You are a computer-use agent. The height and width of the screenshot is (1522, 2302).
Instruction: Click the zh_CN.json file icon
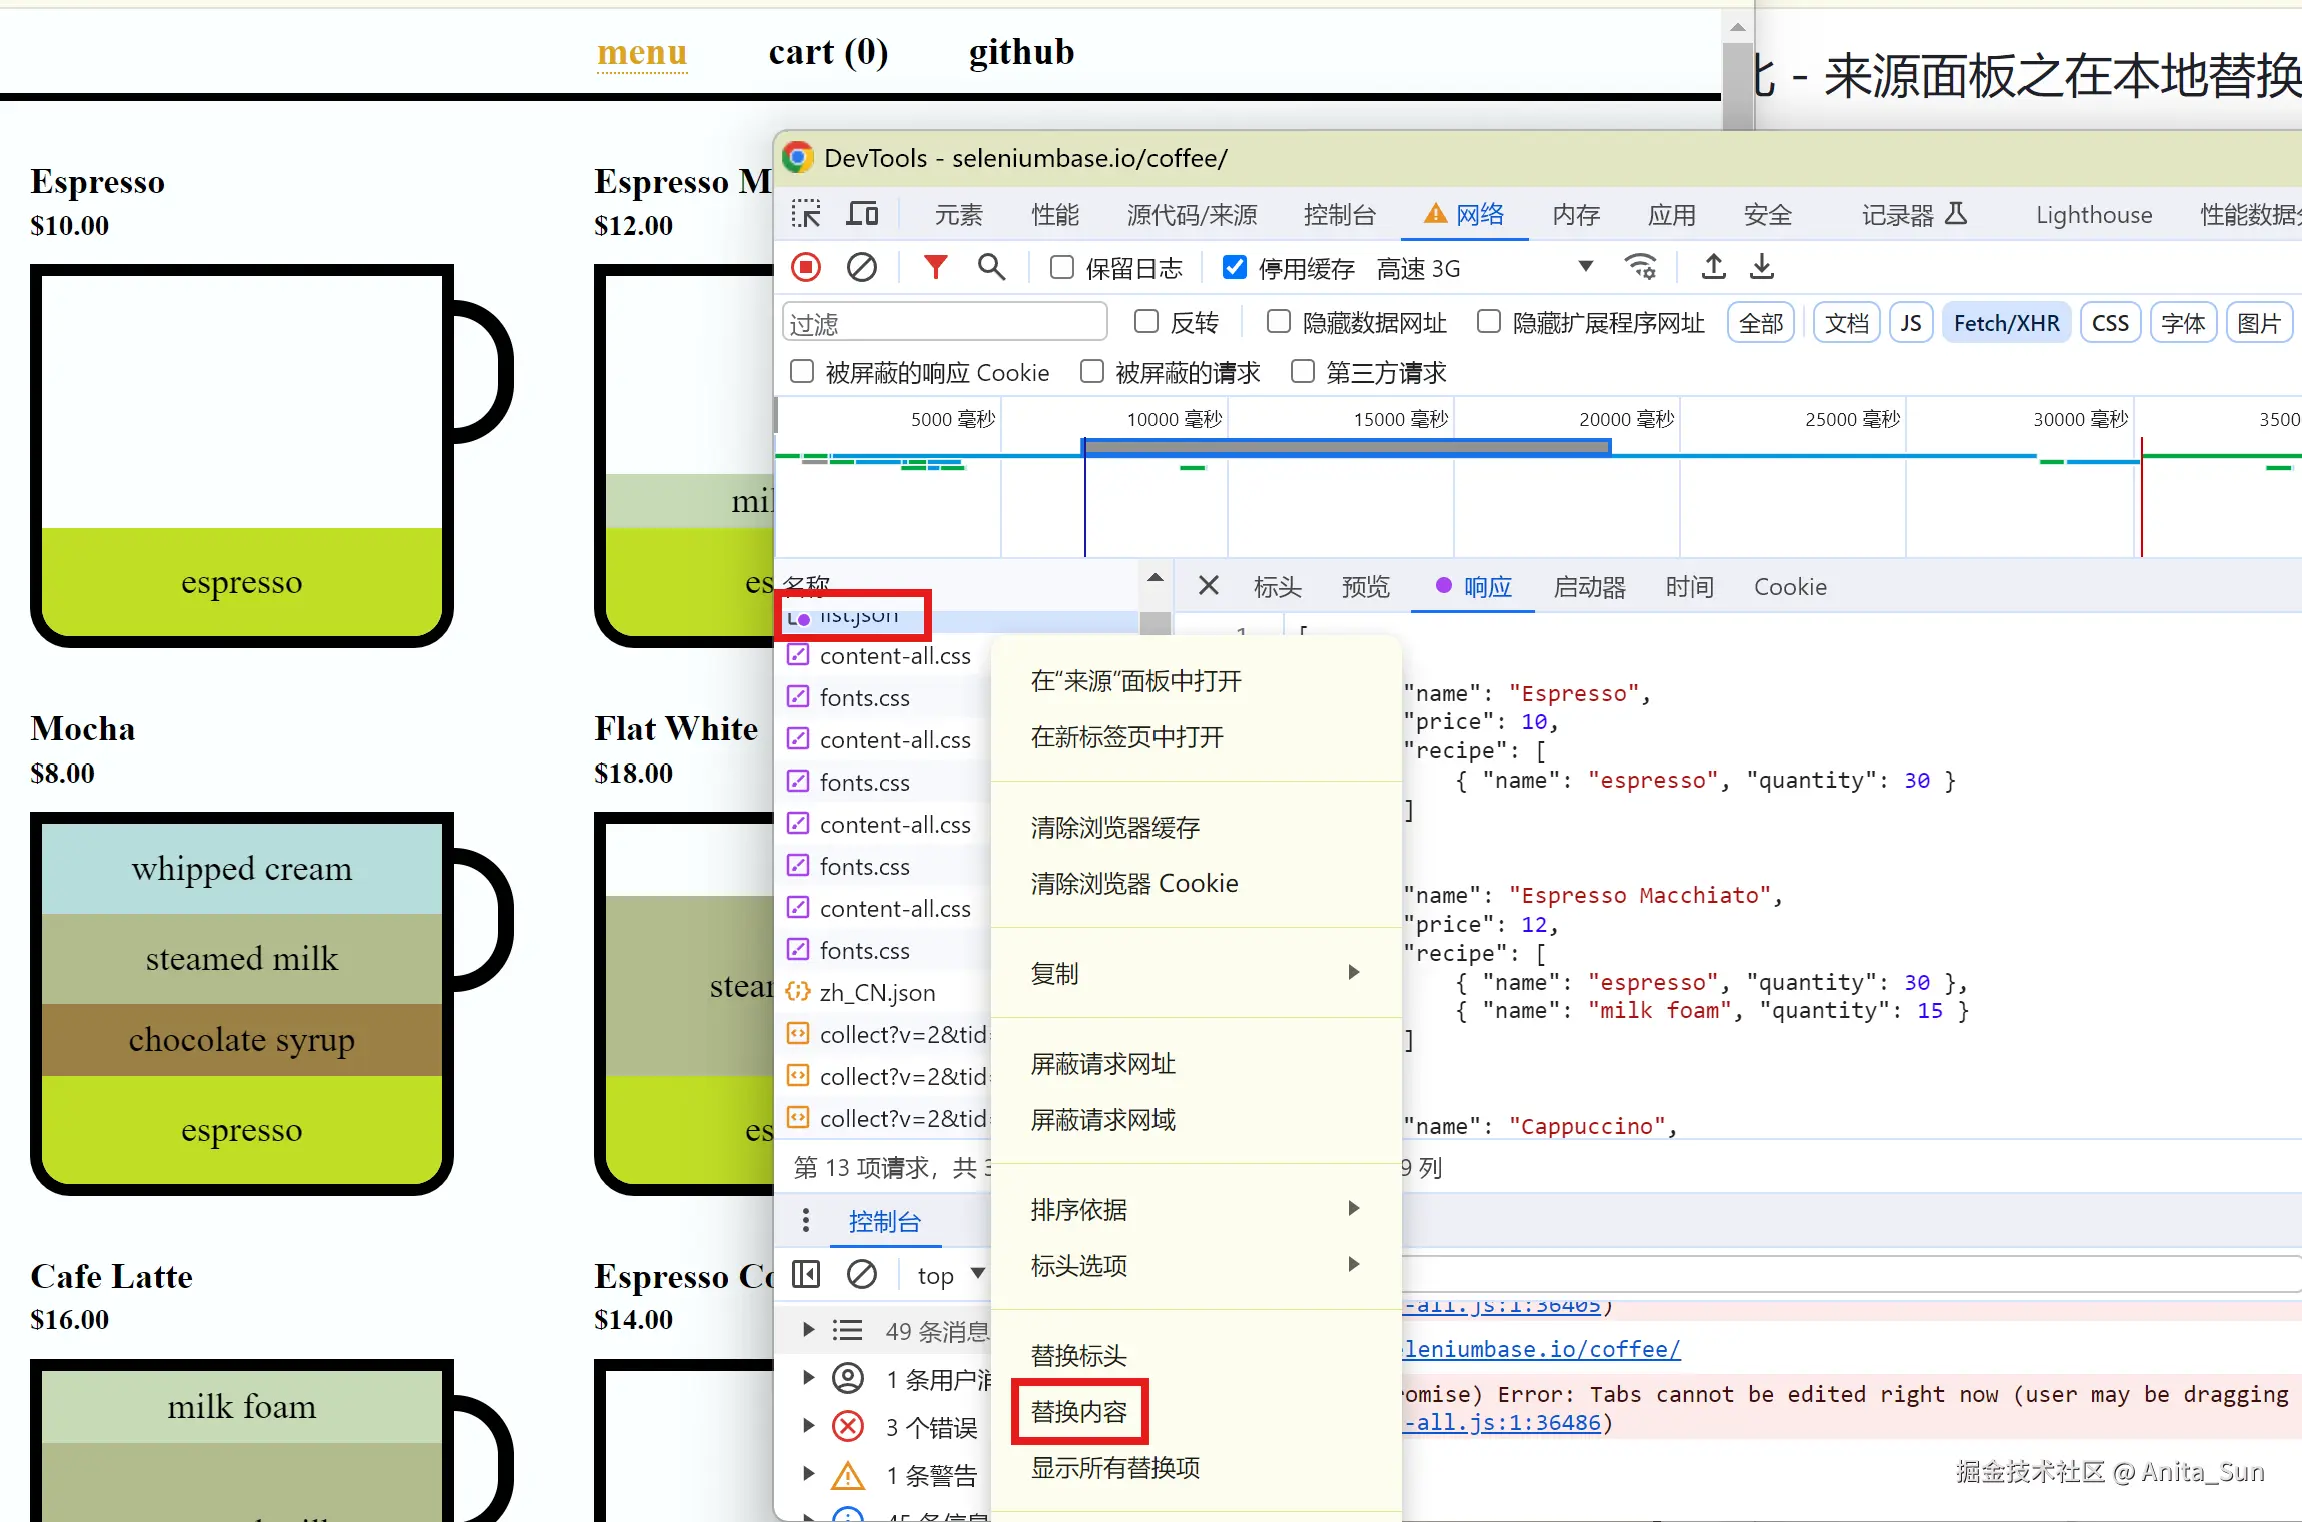[x=798, y=992]
